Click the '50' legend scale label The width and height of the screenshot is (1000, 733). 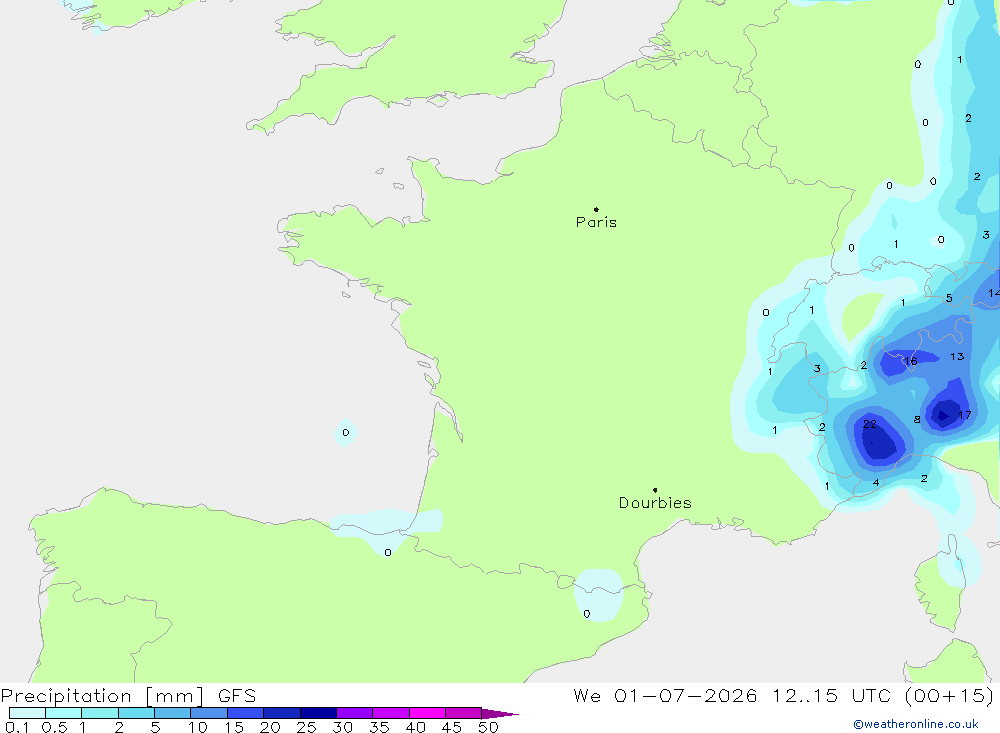[488, 727]
